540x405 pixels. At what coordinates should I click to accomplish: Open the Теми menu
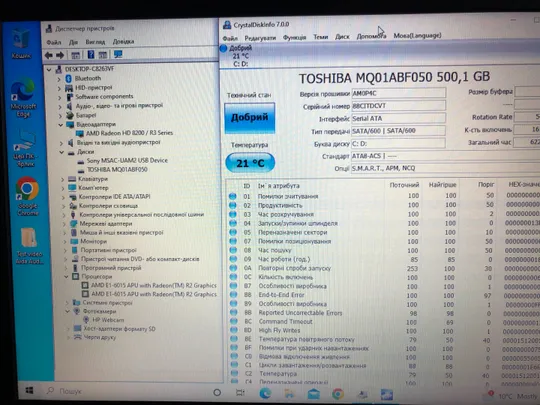tap(321, 37)
